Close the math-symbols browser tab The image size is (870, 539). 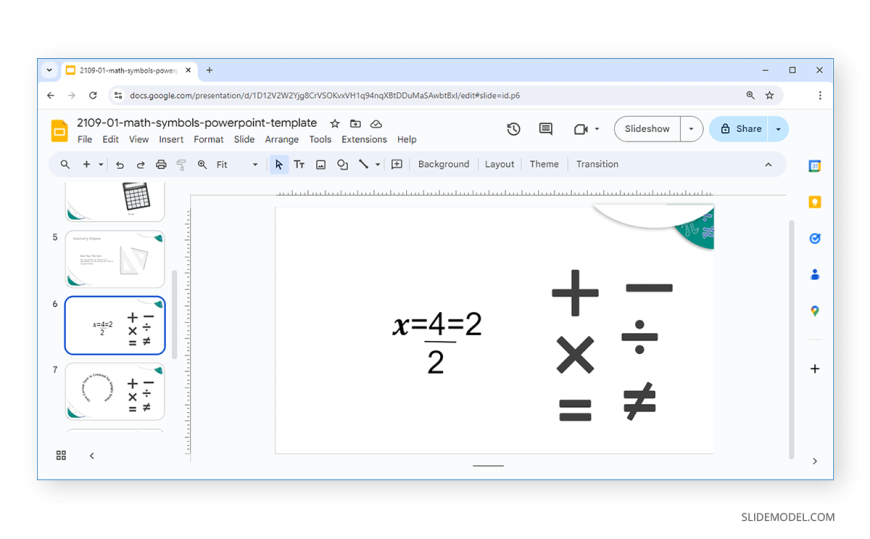point(188,70)
